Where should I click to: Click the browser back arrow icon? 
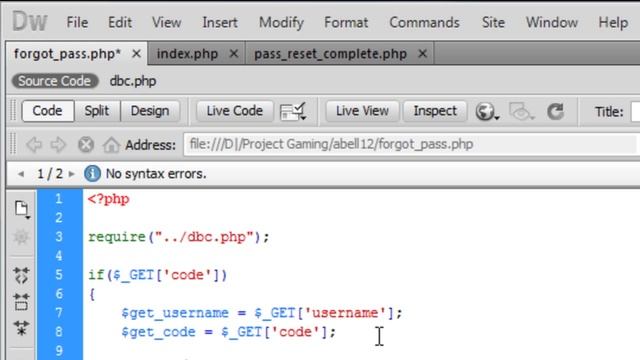tap(34, 144)
